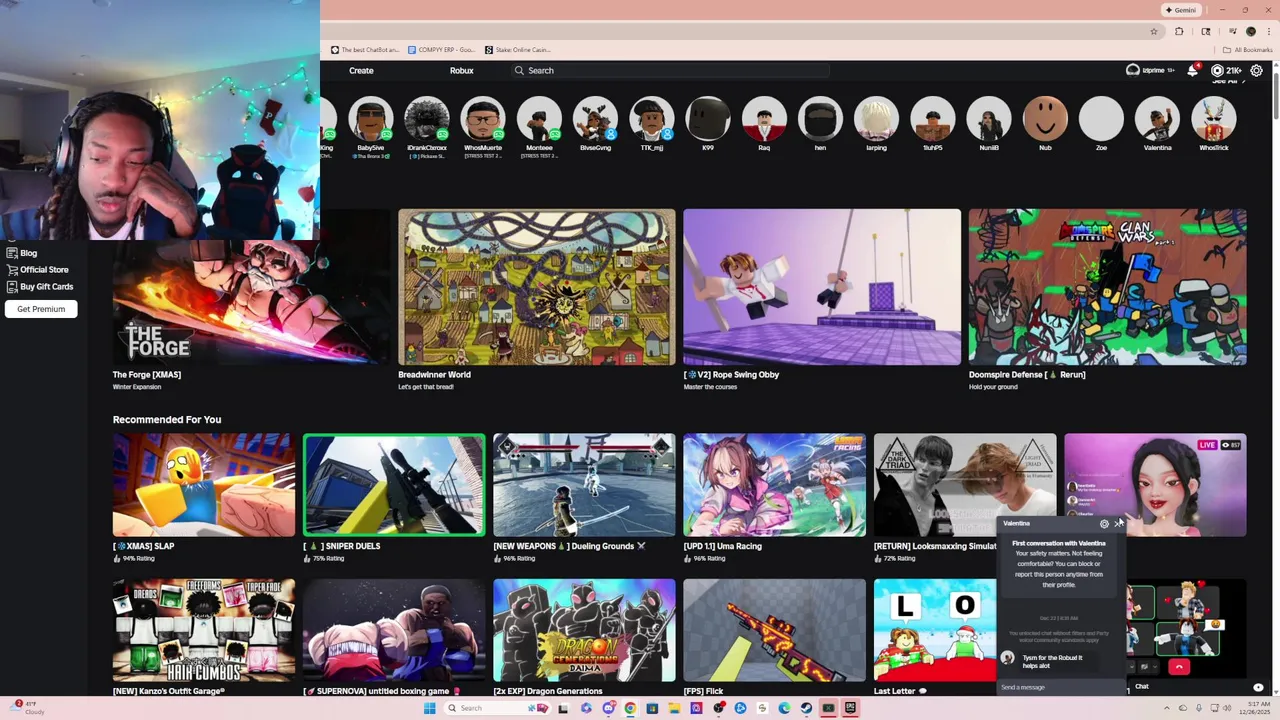Open the idprime profile avatar
The height and width of the screenshot is (720, 1280).
click(x=1133, y=70)
